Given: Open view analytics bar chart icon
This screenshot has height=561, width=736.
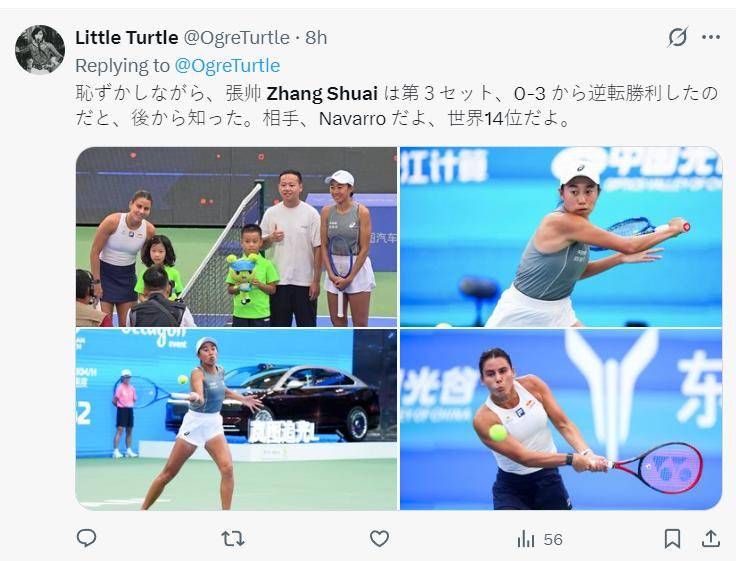Looking at the screenshot, I should tap(526, 539).
